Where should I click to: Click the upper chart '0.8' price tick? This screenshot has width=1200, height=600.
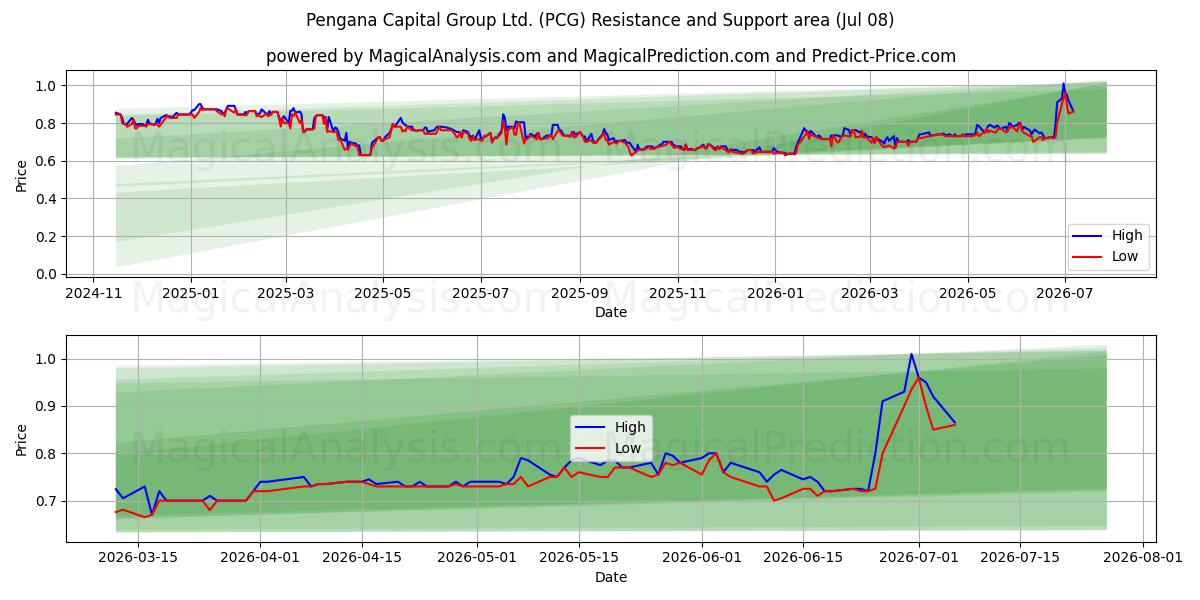click(49, 124)
